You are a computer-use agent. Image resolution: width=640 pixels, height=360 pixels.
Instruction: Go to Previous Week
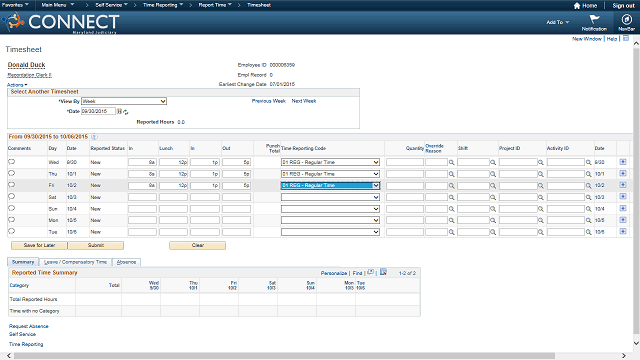pos(269,101)
